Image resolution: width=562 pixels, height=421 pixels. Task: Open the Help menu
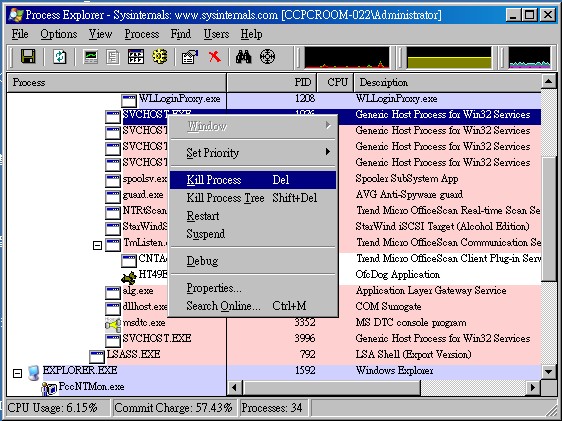click(x=252, y=34)
